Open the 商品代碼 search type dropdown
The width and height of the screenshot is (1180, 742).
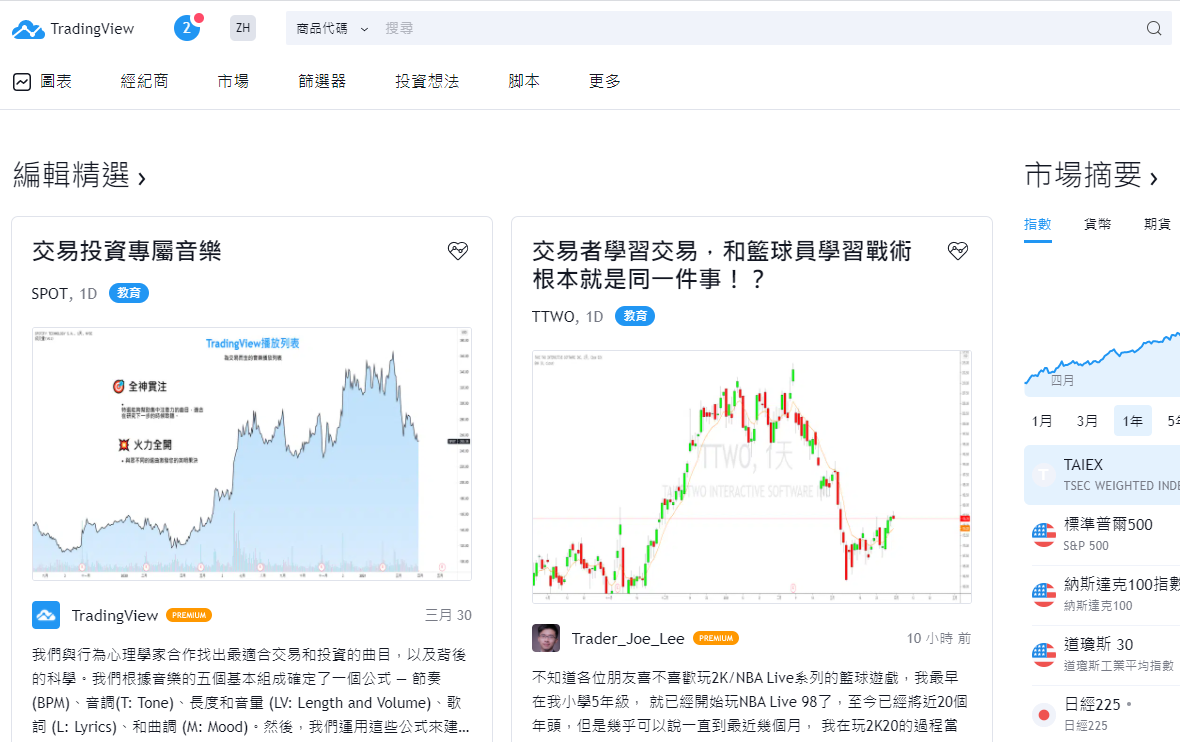(332, 29)
